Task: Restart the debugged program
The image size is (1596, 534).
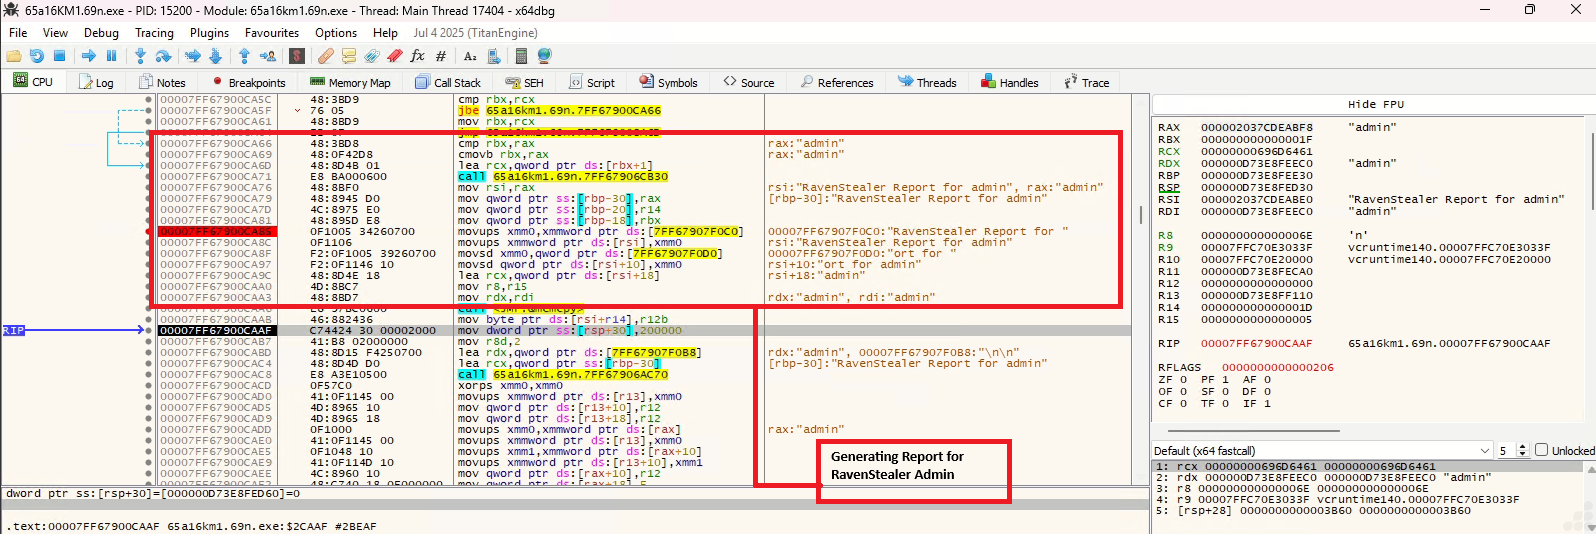Action: [37, 56]
